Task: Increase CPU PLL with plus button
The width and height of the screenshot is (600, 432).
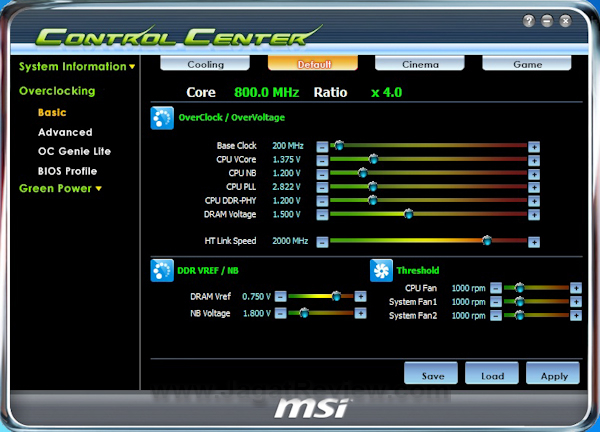Action: click(x=534, y=187)
